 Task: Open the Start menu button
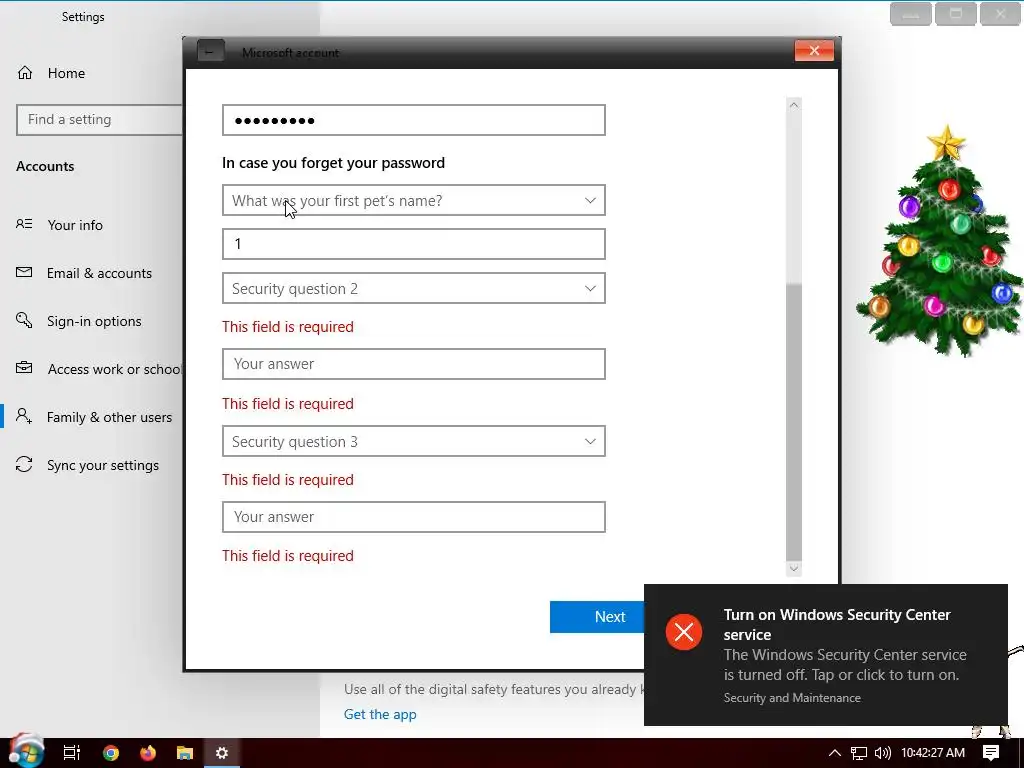[26, 751]
